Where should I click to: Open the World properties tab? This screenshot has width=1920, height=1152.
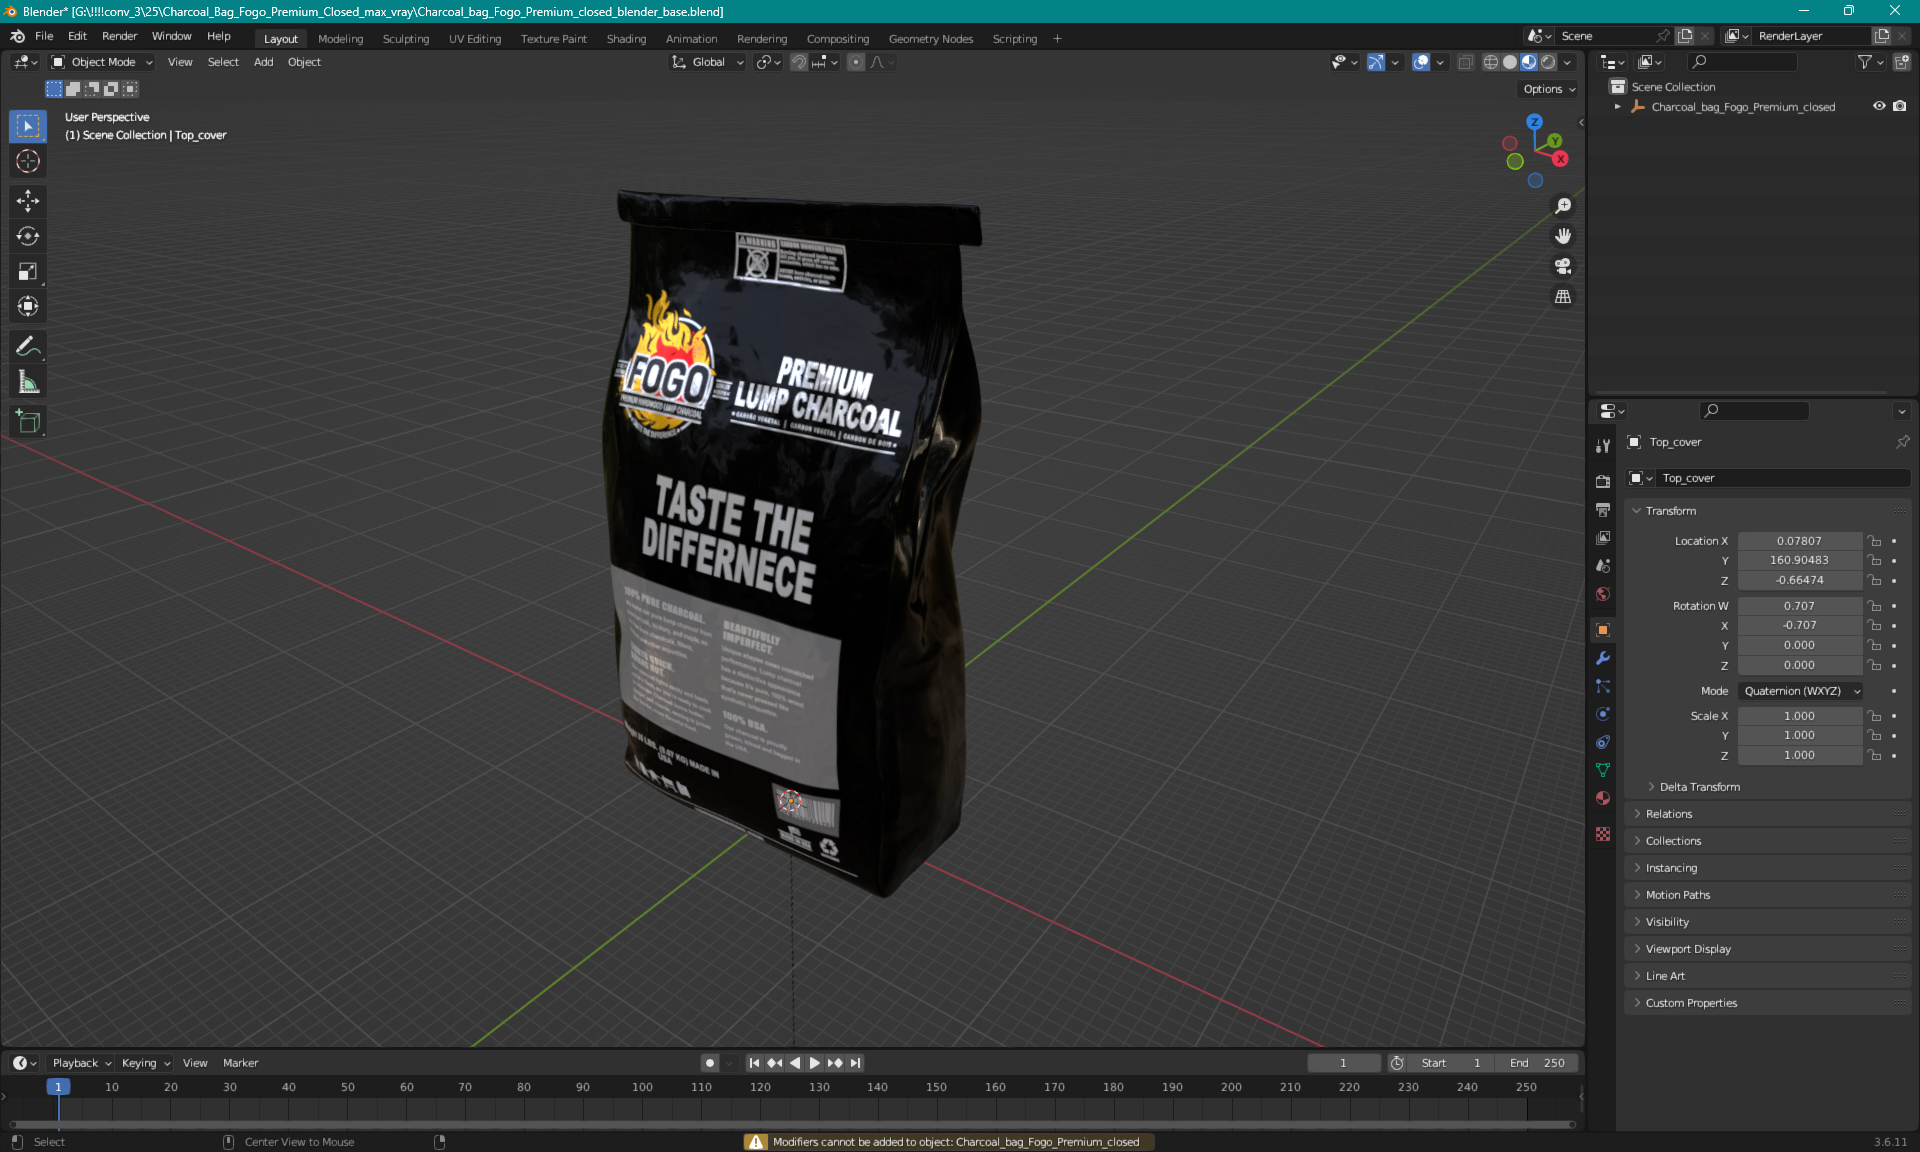(x=1603, y=593)
